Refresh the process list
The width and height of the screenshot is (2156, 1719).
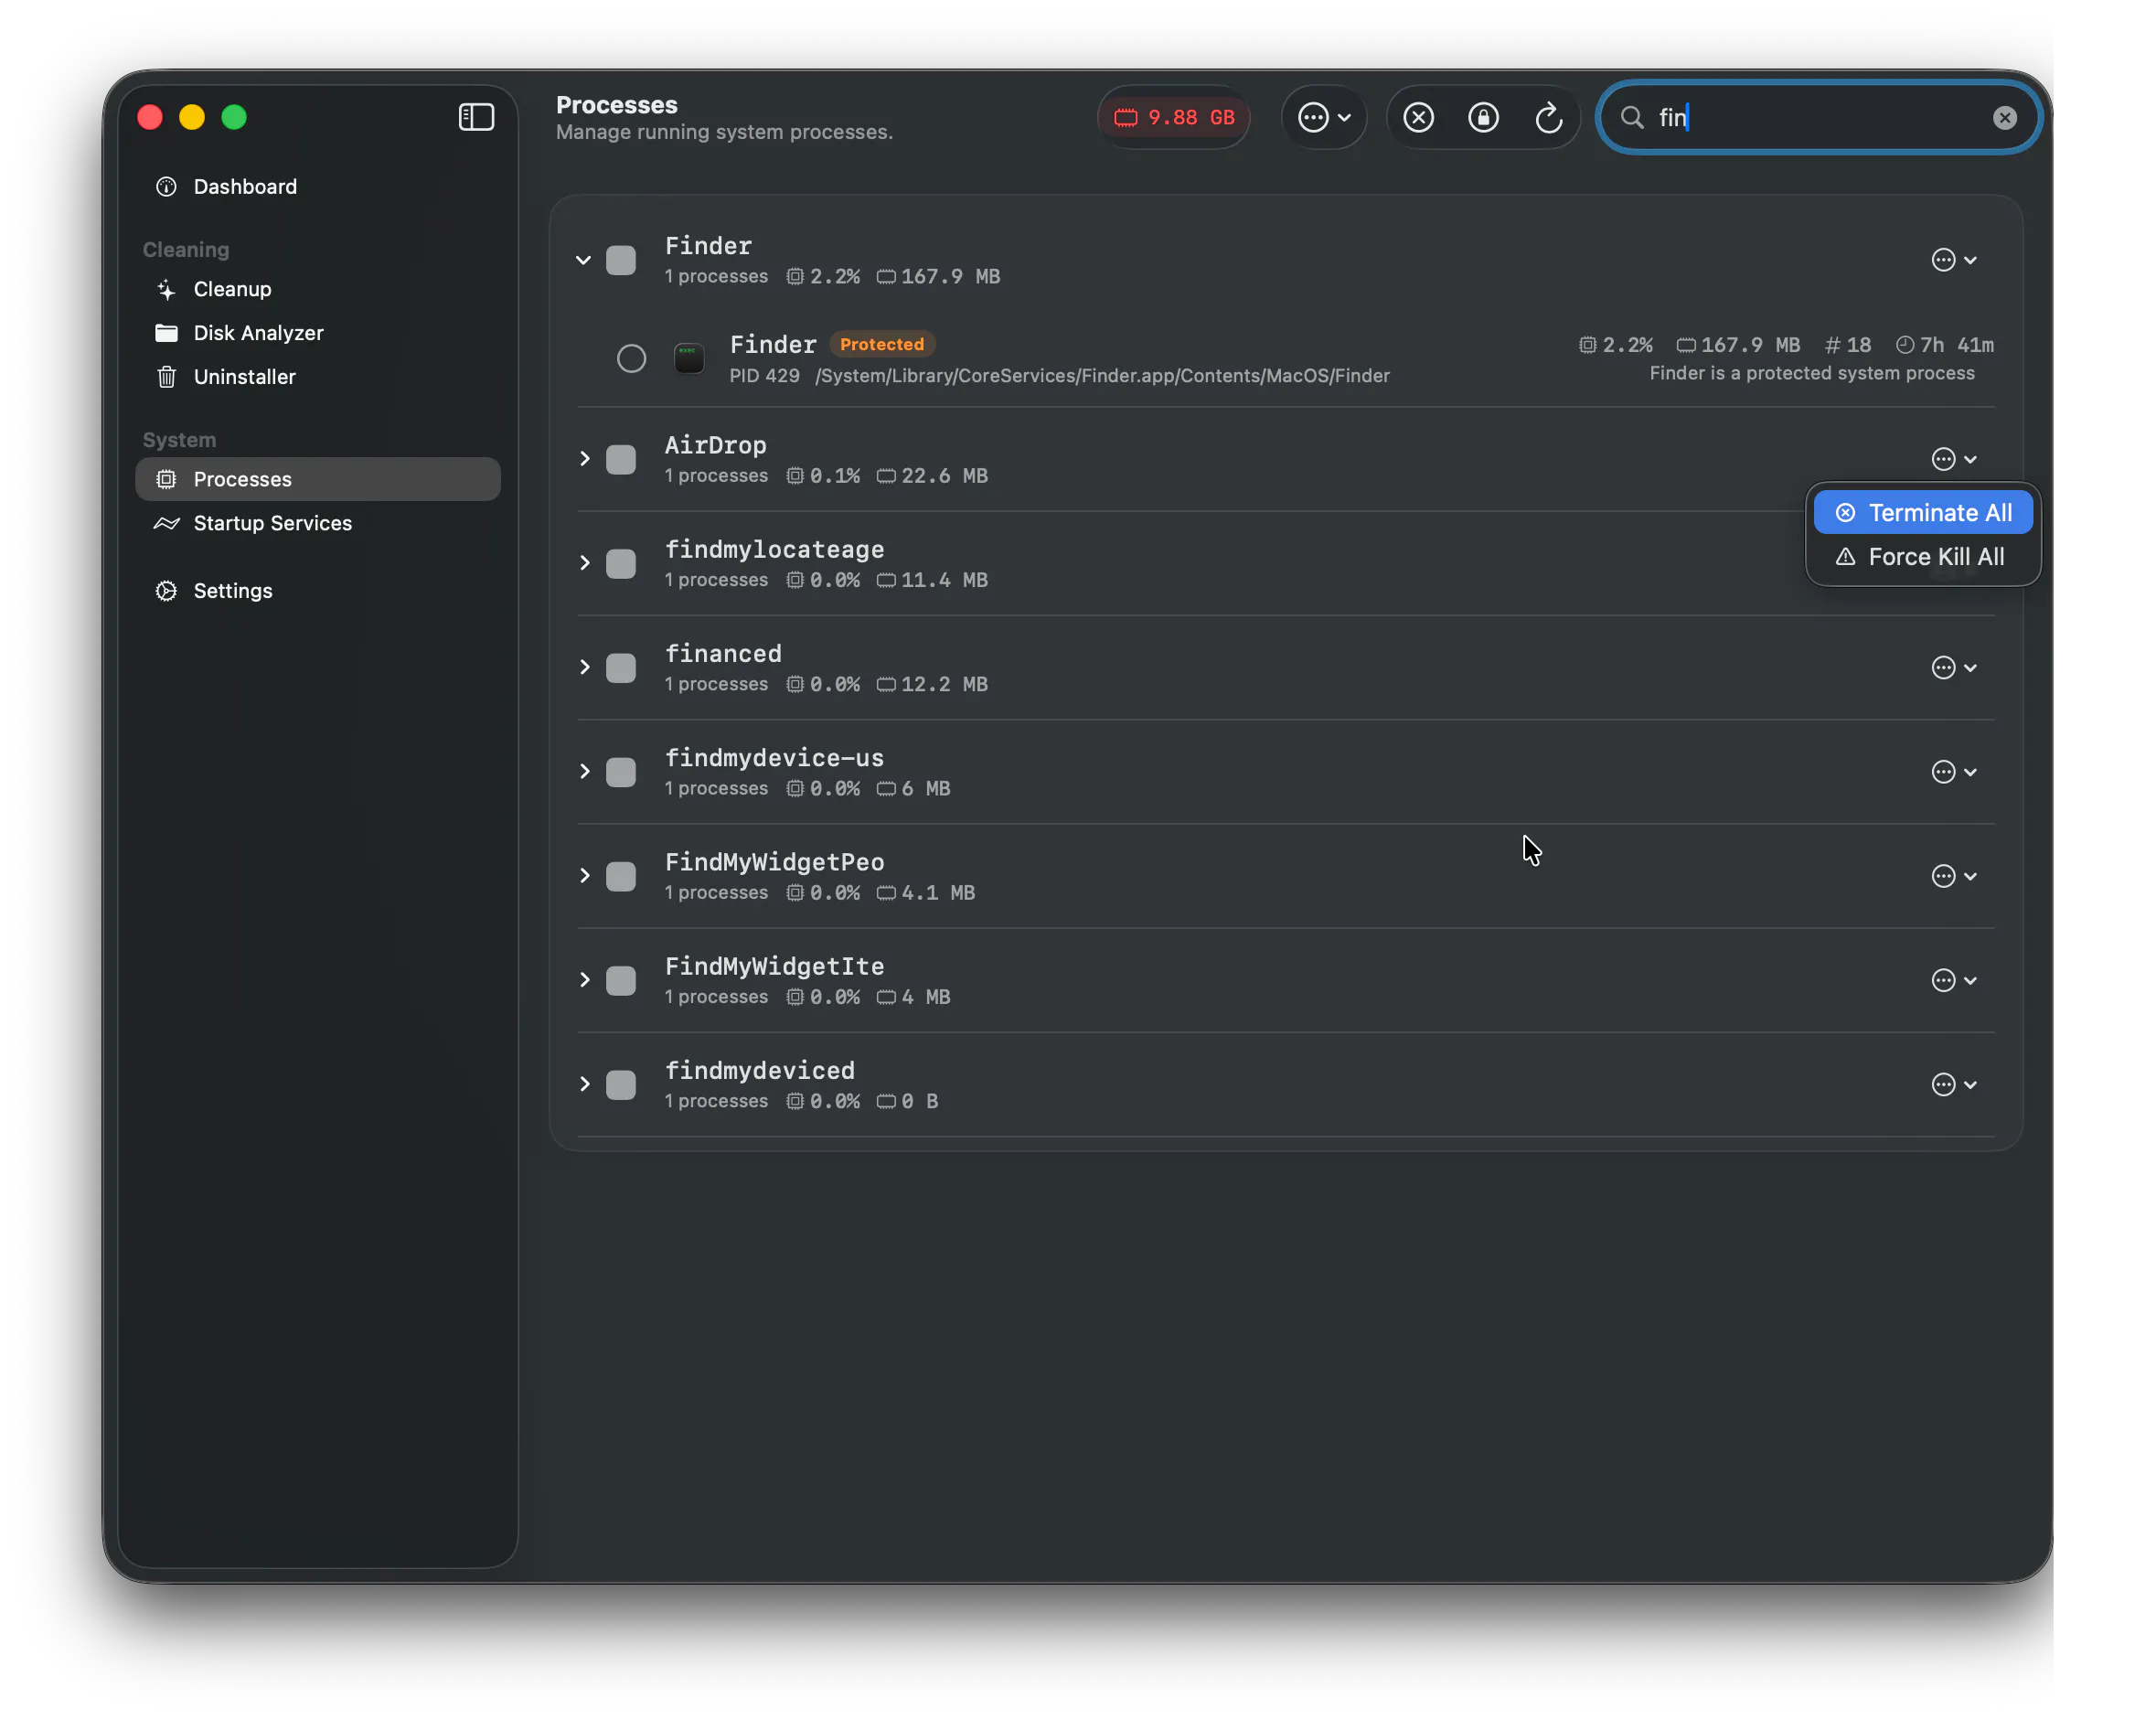coord(1548,118)
